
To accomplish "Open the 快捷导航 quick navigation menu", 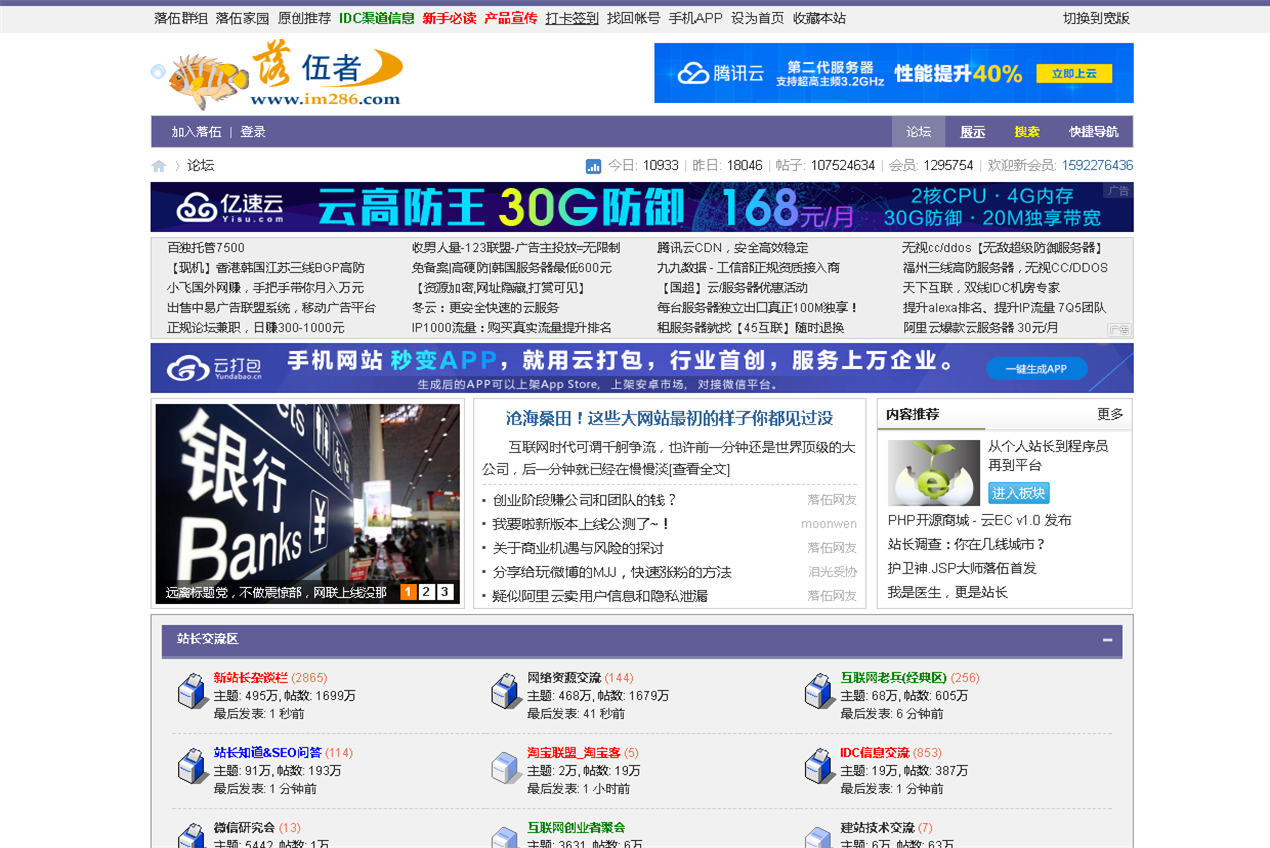I will pos(1094,132).
